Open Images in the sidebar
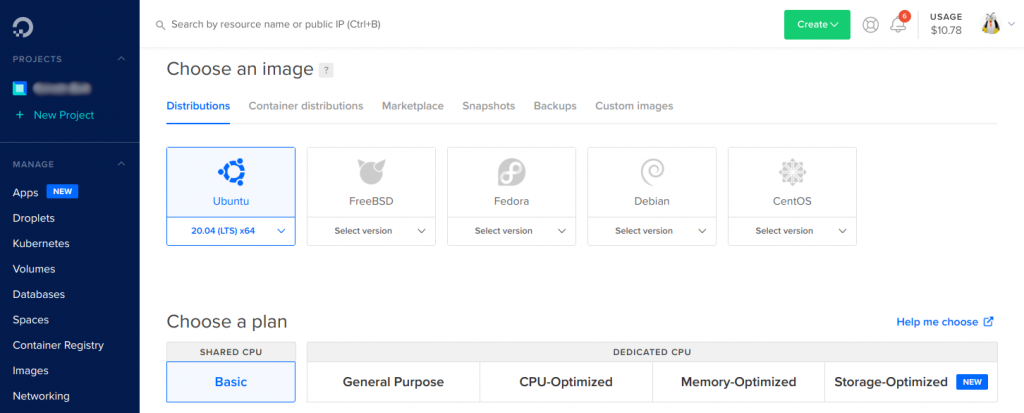The height and width of the screenshot is (413, 1024). click(x=31, y=371)
